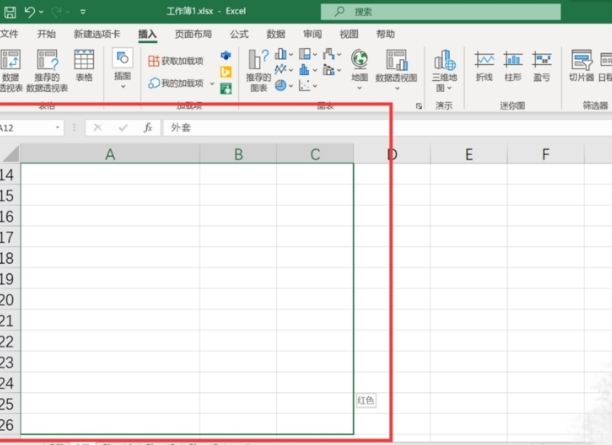The width and height of the screenshot is (612, 445).
Task: Open the Insert Function fx dialog
Action: click(148, 128)
